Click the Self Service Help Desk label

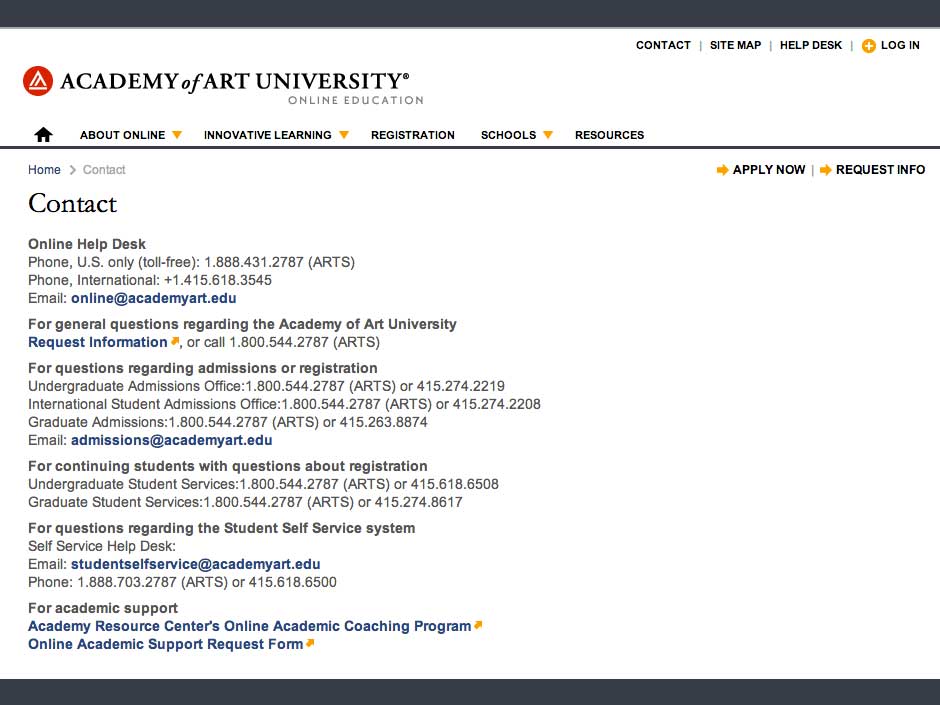tap(102, 546)
